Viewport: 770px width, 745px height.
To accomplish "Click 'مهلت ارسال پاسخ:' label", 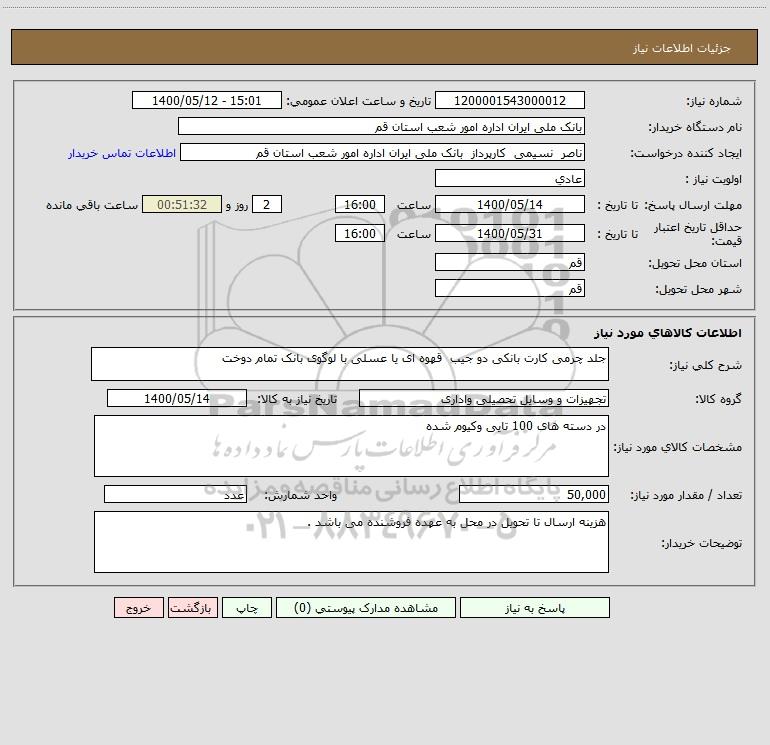I will coord(693,205).
